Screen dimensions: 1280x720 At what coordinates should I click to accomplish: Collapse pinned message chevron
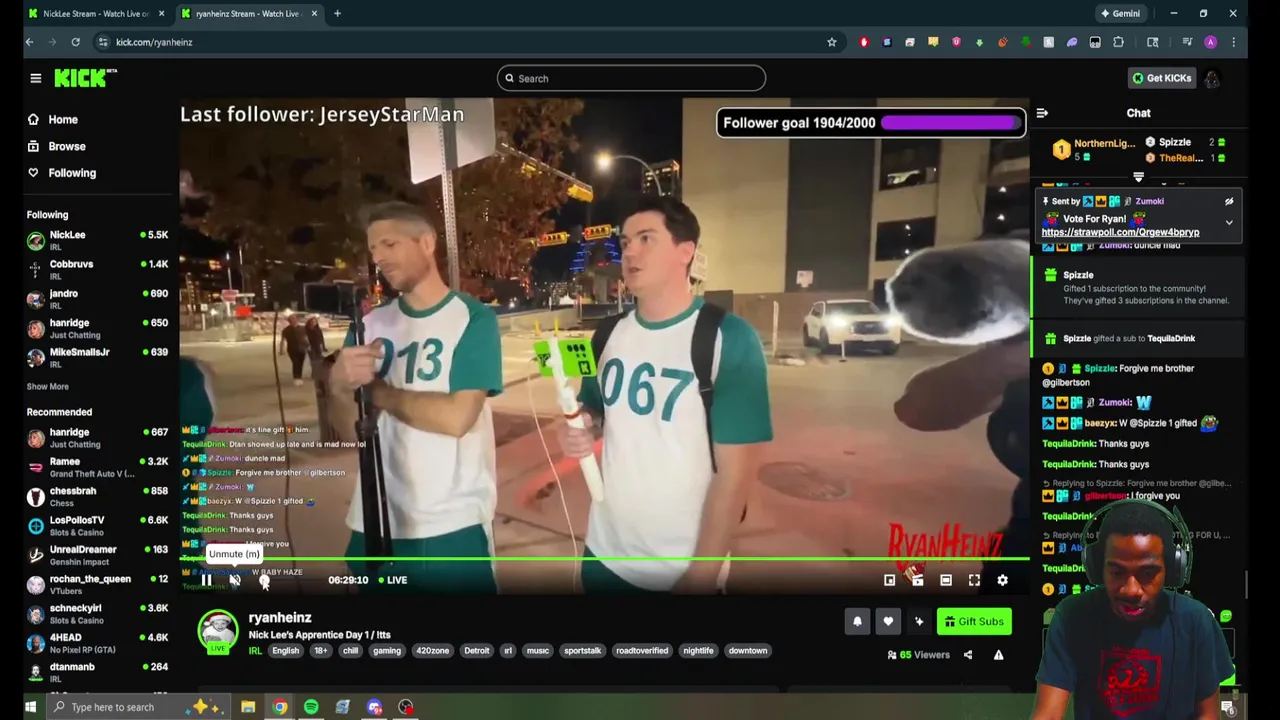1229,223
